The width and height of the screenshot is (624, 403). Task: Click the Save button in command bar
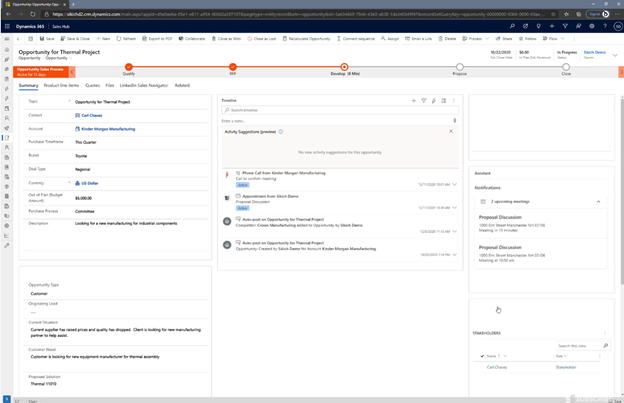coord(47,39)
